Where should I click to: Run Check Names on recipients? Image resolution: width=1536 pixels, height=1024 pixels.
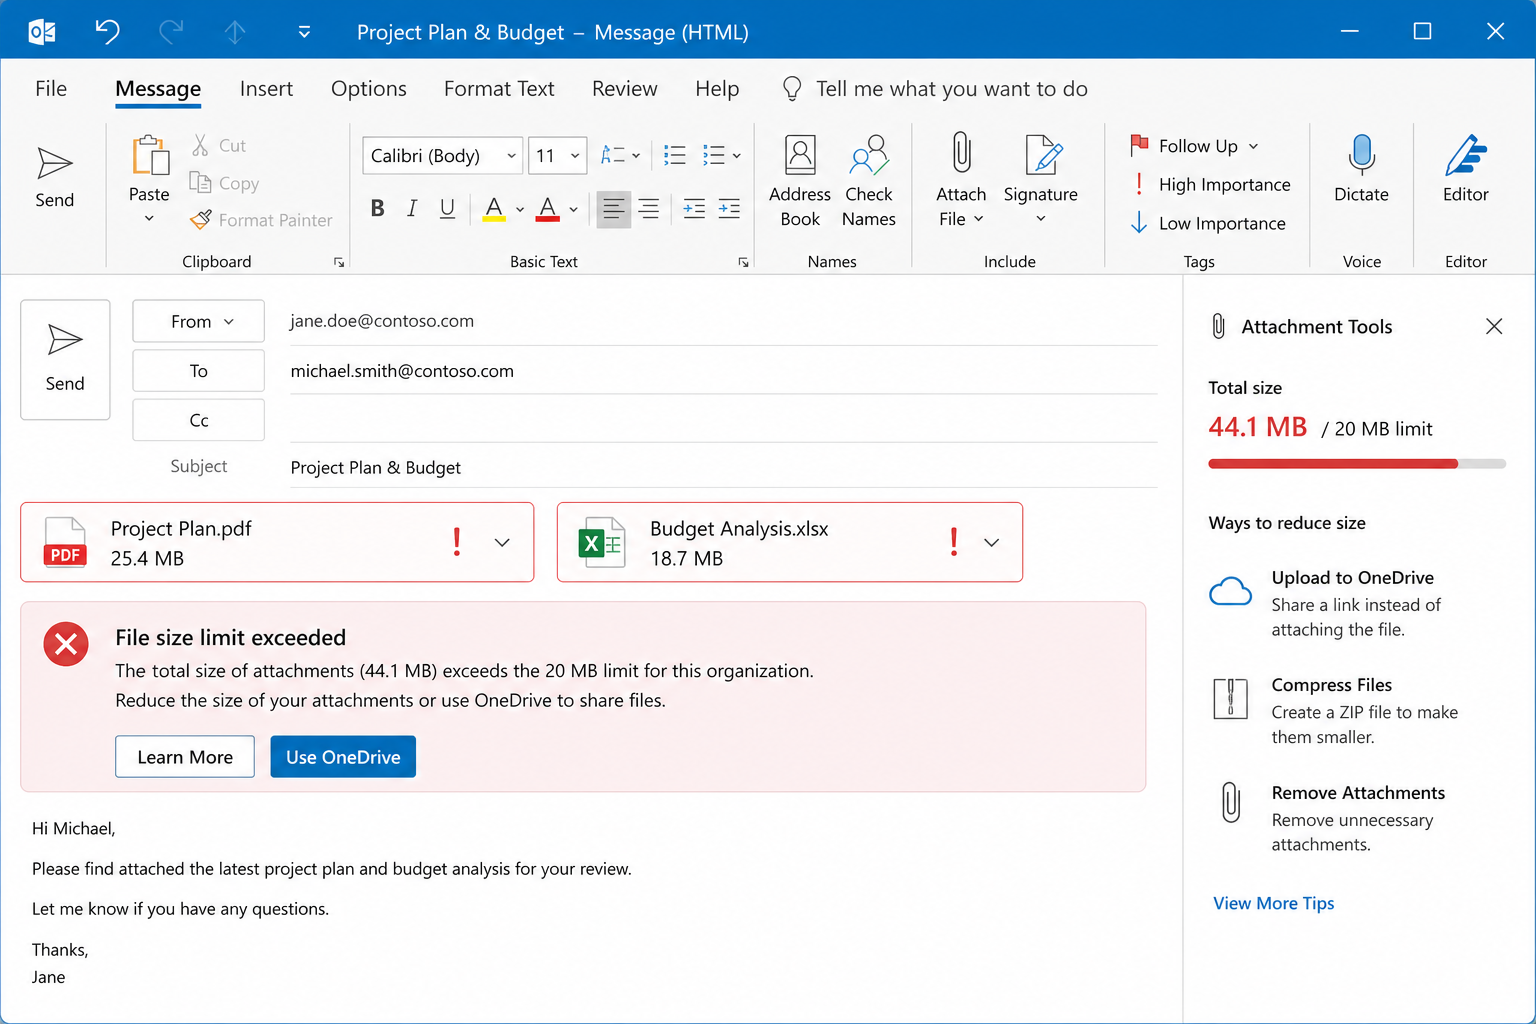(869, 181)
